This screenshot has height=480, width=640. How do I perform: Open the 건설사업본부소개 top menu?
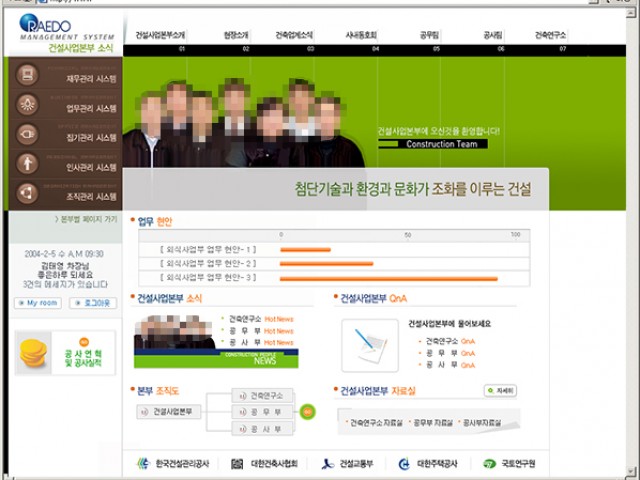pos(160,34)
